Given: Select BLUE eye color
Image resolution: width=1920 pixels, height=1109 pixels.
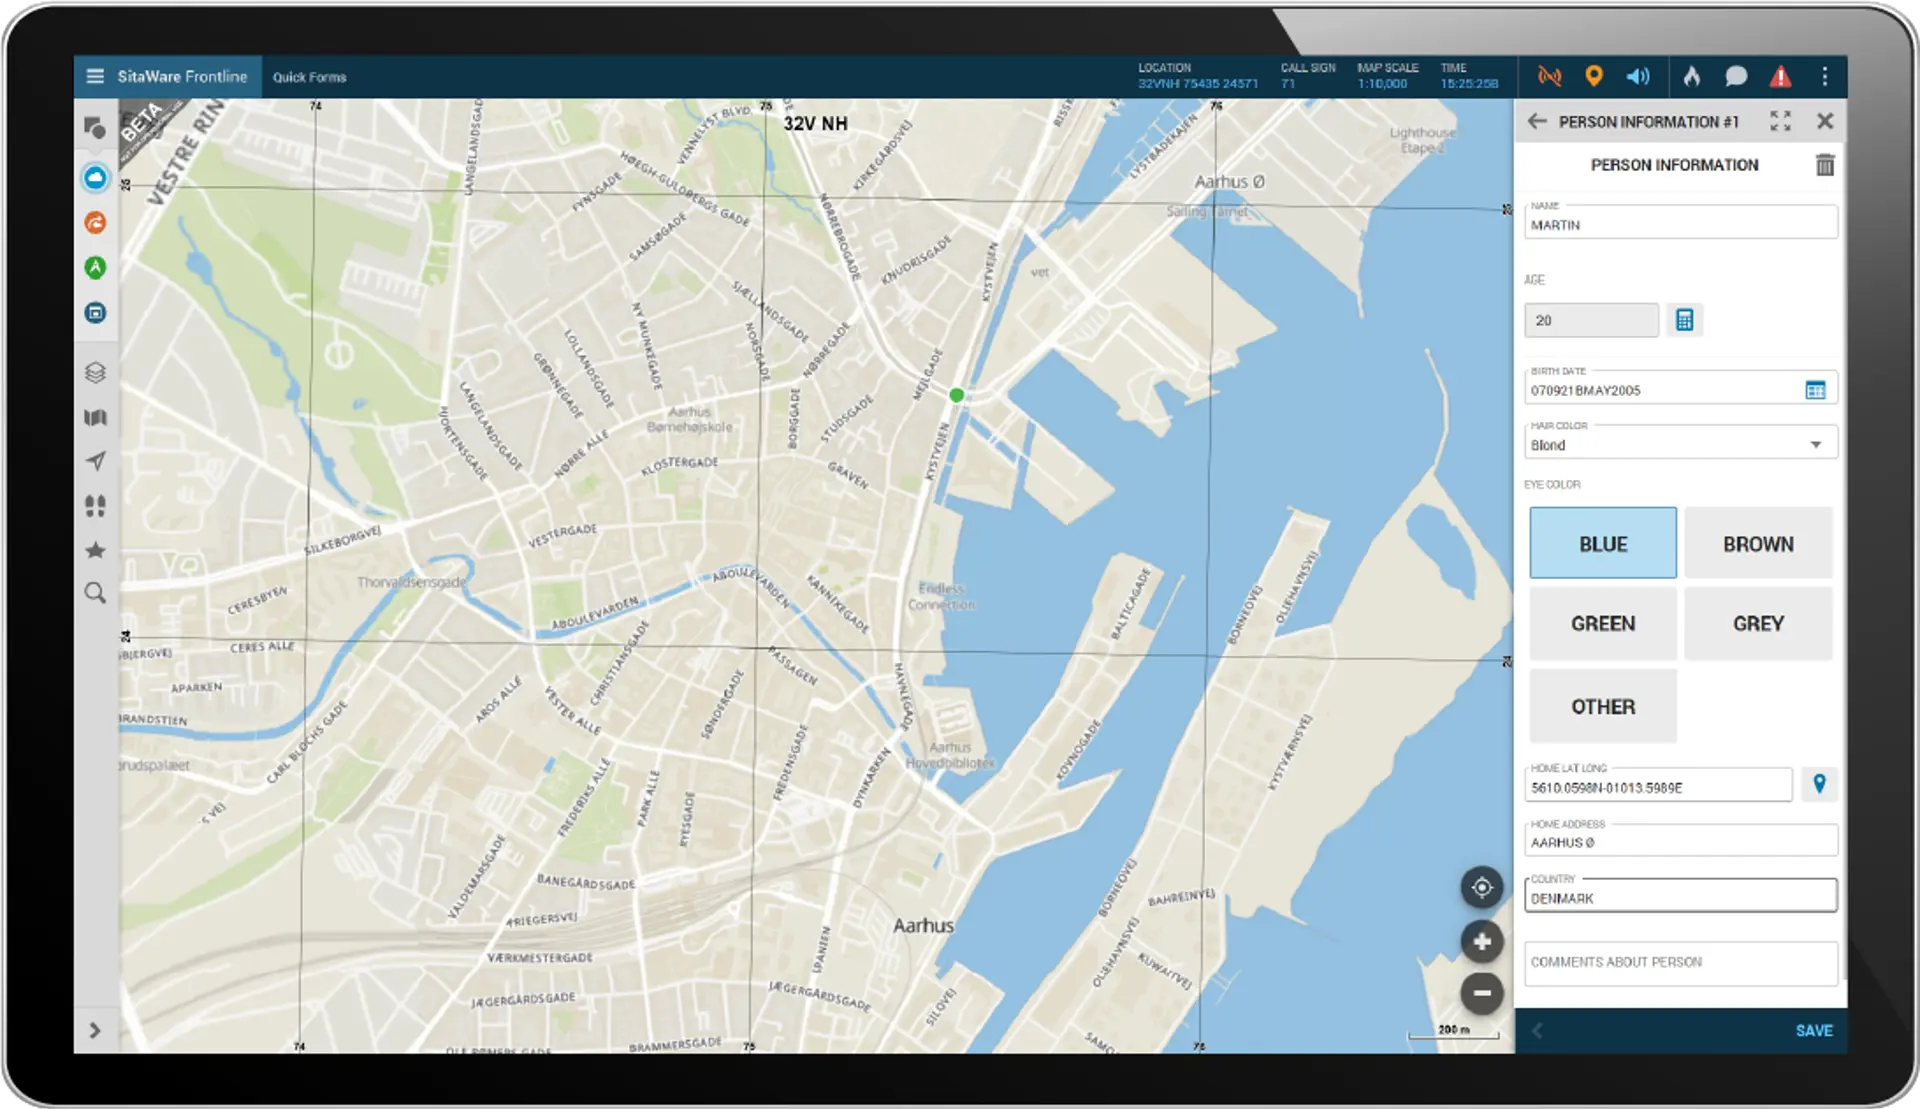Looking at the screenshot, I should tap(1603, 543).
